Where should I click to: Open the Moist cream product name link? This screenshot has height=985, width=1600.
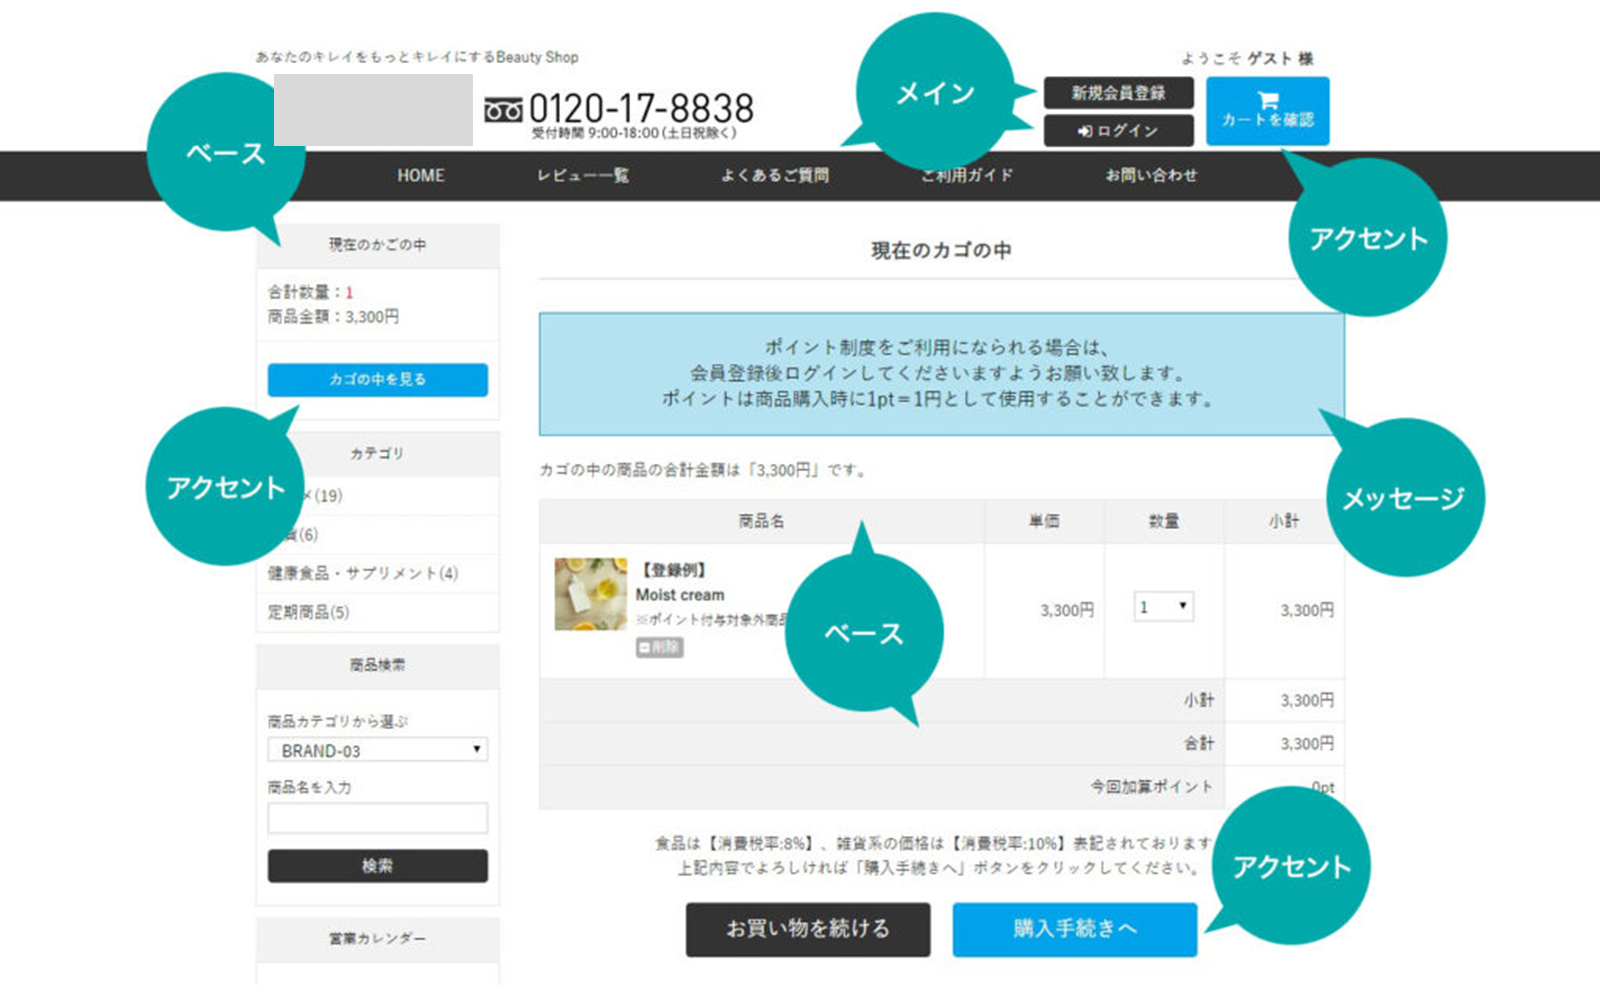680,595
